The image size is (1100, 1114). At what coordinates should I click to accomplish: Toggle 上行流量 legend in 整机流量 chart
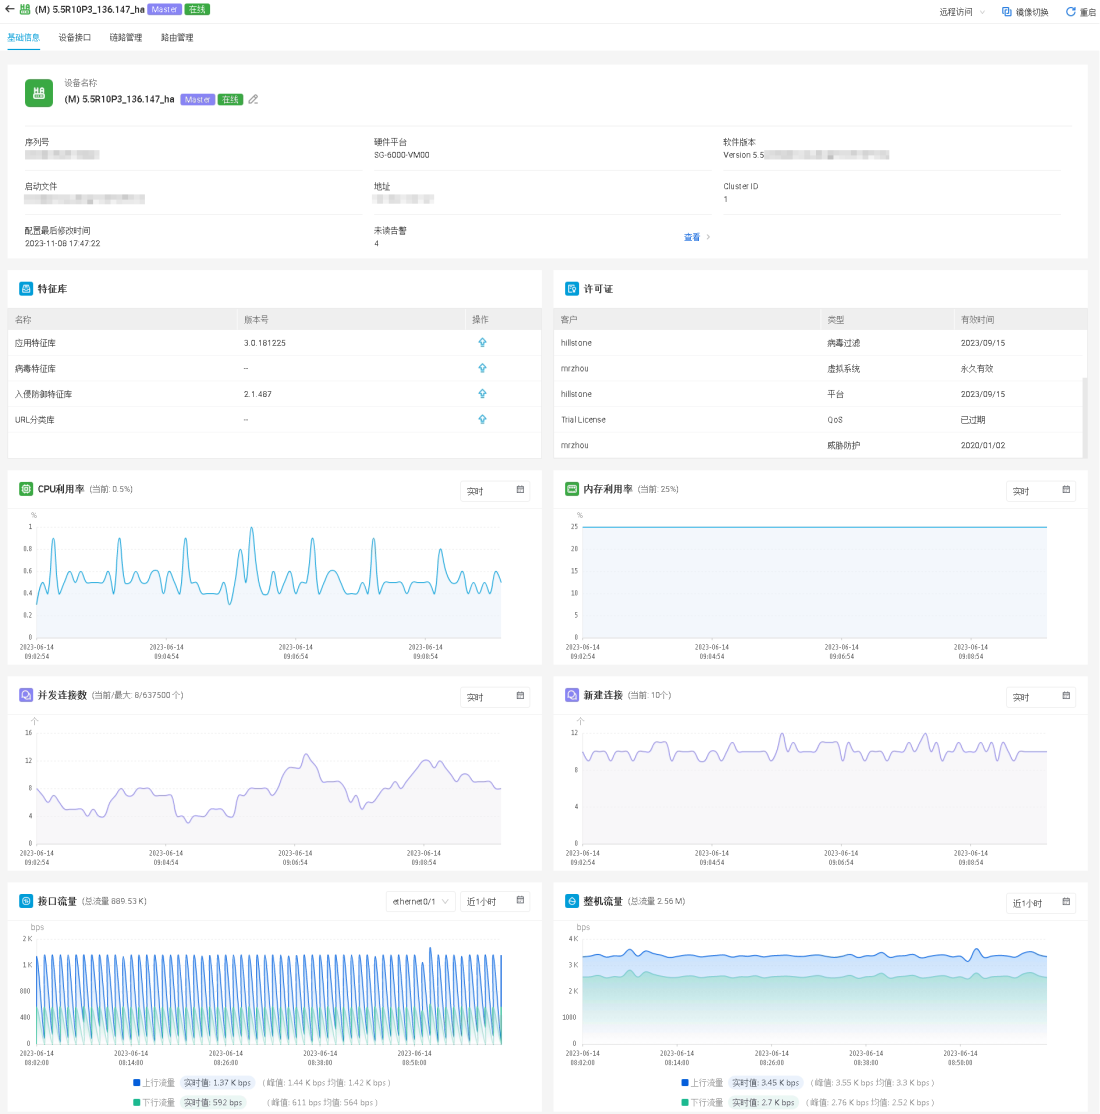click(x=706, y=1083)
